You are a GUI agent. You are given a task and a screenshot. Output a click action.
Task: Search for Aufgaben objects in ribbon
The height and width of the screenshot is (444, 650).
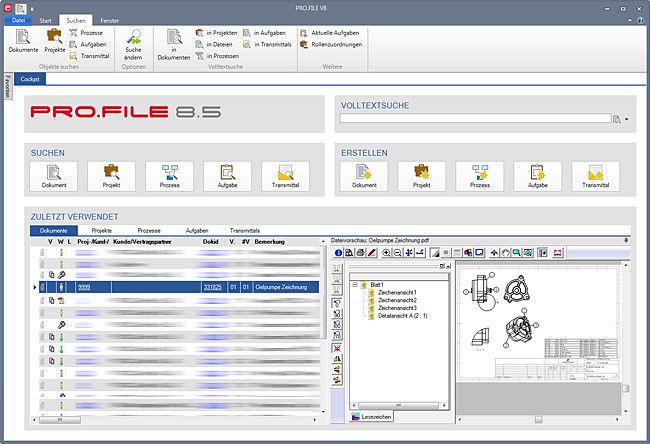tap(87, 44)
